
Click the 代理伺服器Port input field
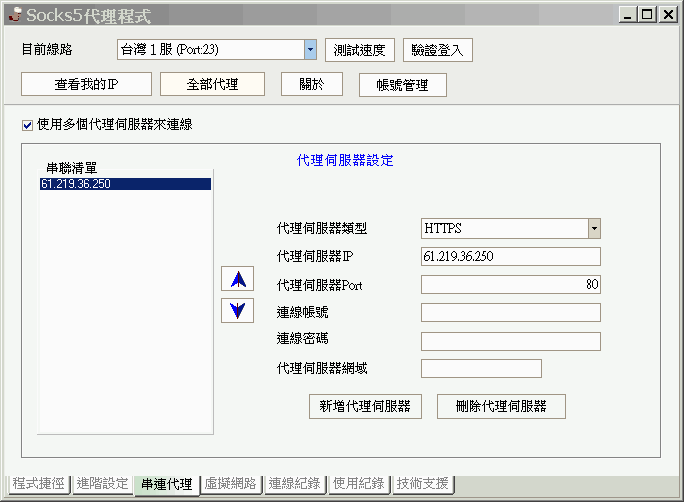tap(511, 284)
